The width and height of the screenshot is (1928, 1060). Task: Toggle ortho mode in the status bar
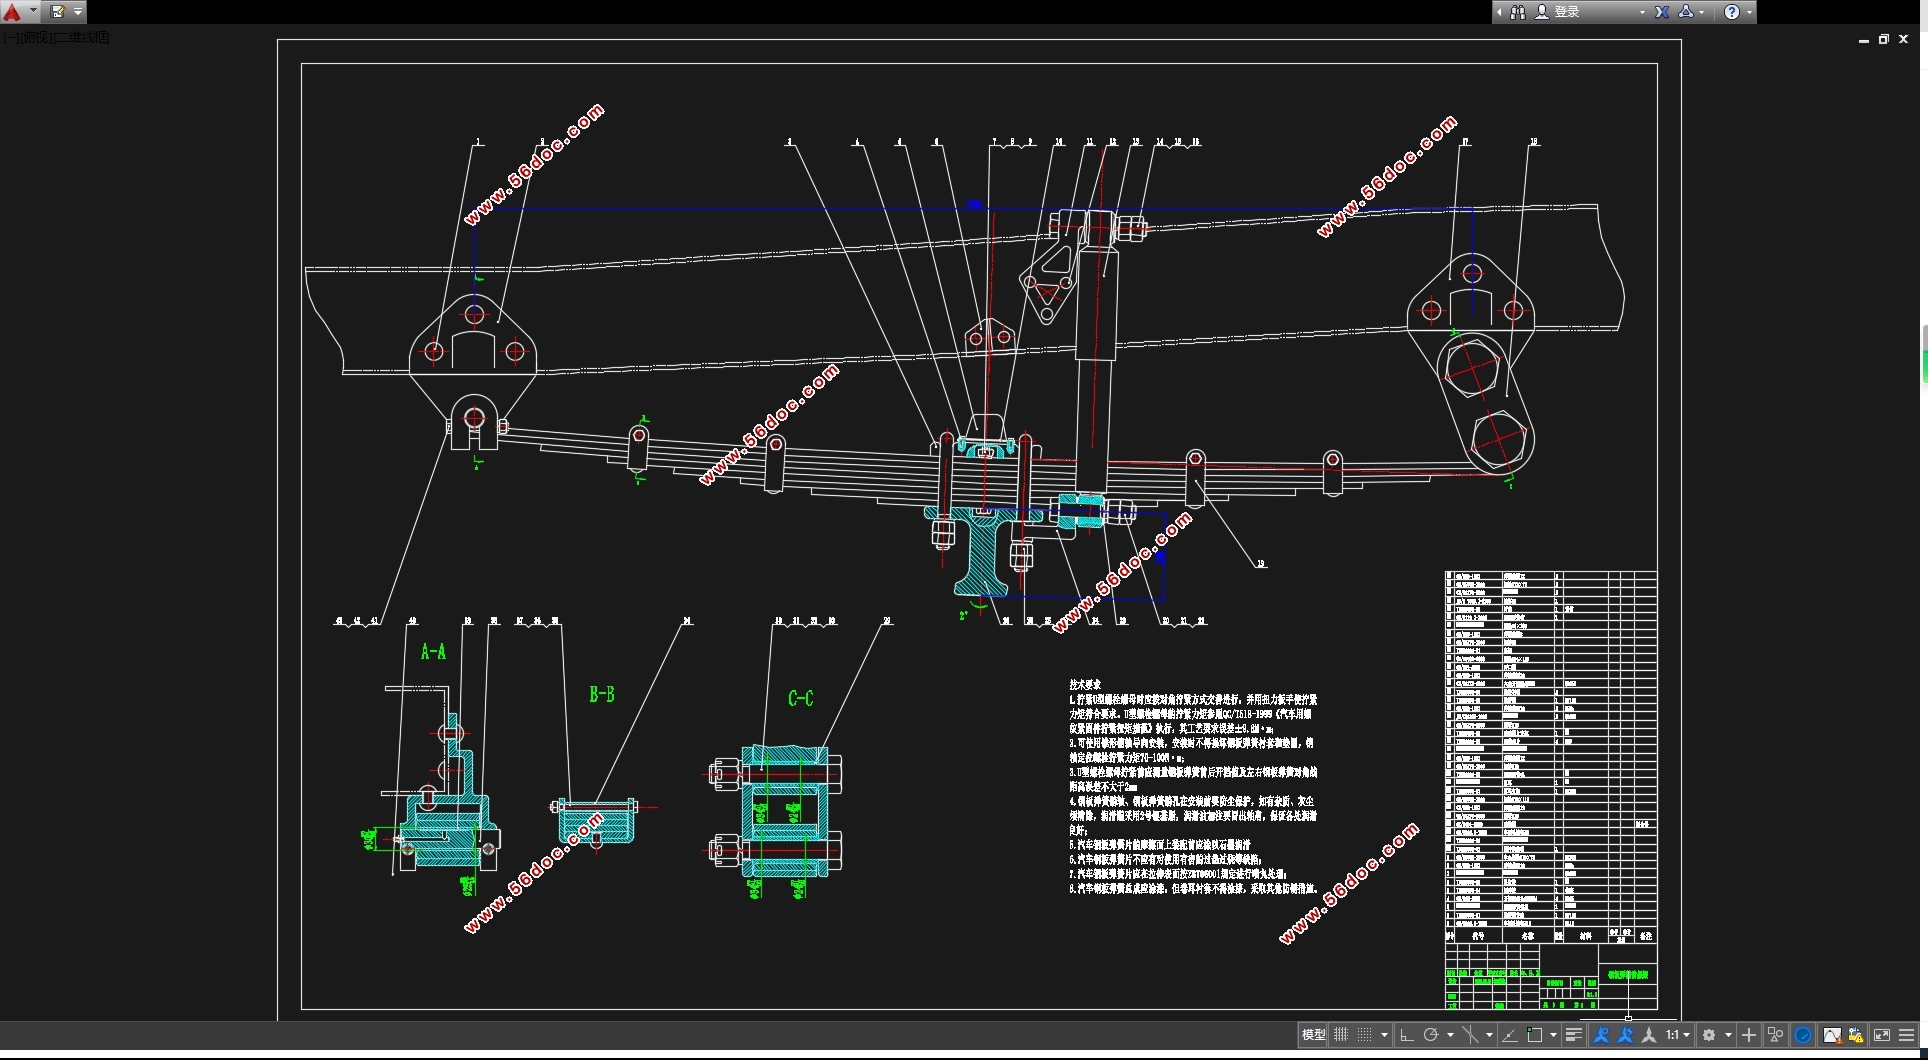pos(1406,1035)
